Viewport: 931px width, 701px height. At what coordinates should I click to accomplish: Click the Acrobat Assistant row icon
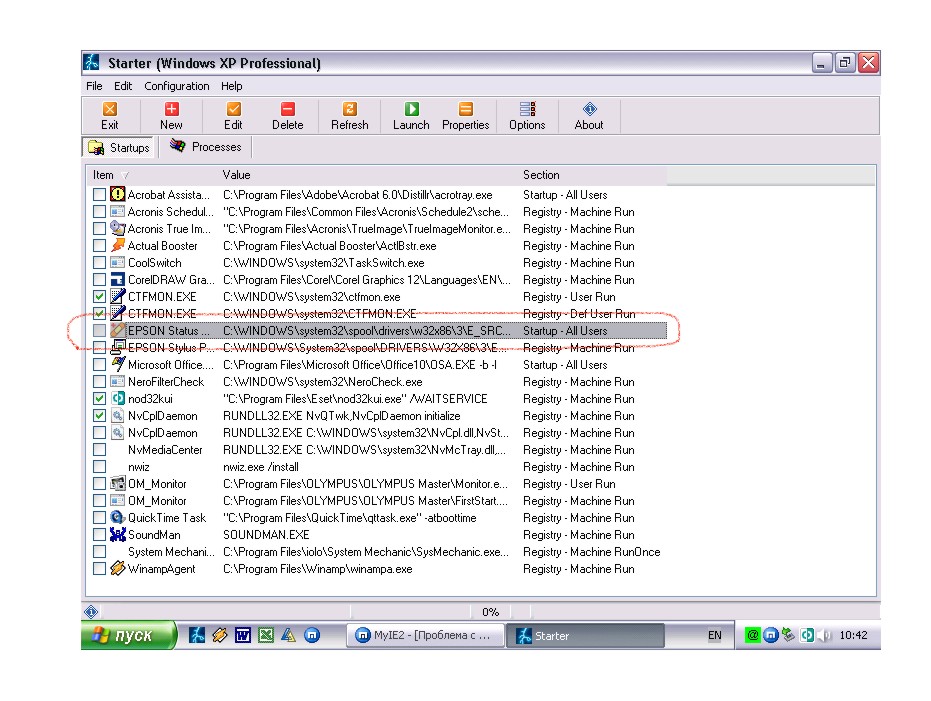tap(118, 194)
